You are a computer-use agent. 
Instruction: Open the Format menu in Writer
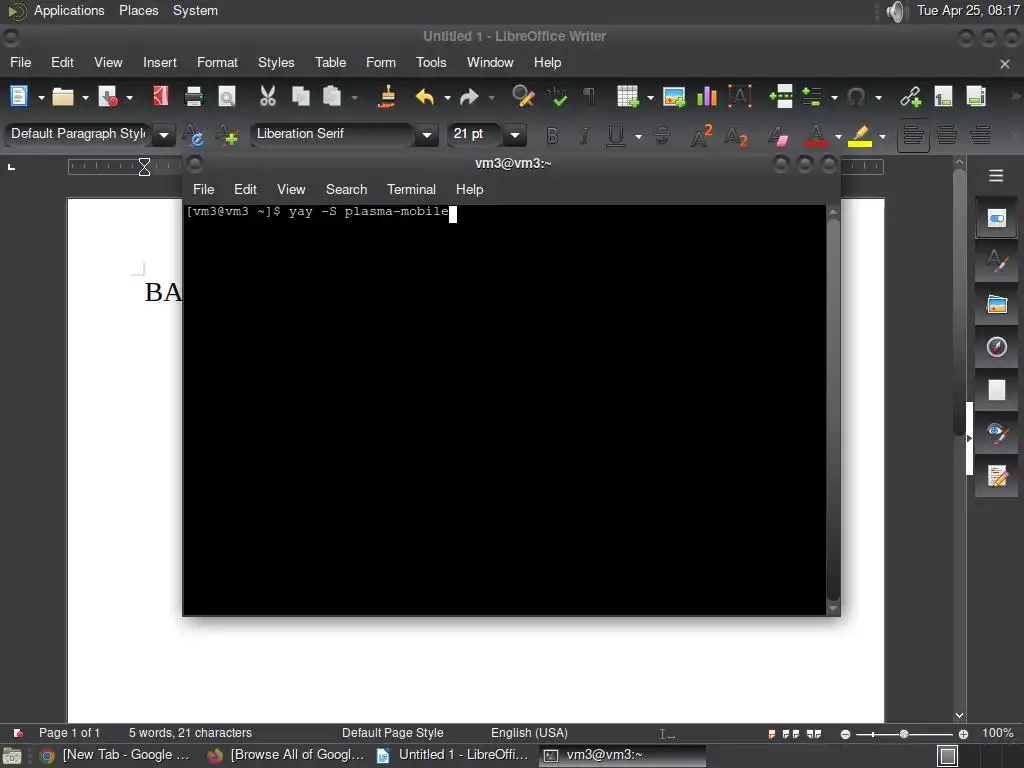tap(217, 63)
